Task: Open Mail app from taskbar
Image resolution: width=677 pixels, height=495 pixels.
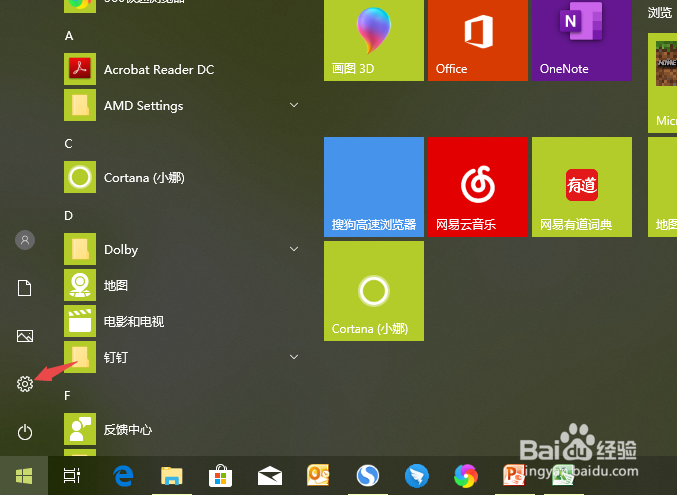Action: (x=270, y=476)
